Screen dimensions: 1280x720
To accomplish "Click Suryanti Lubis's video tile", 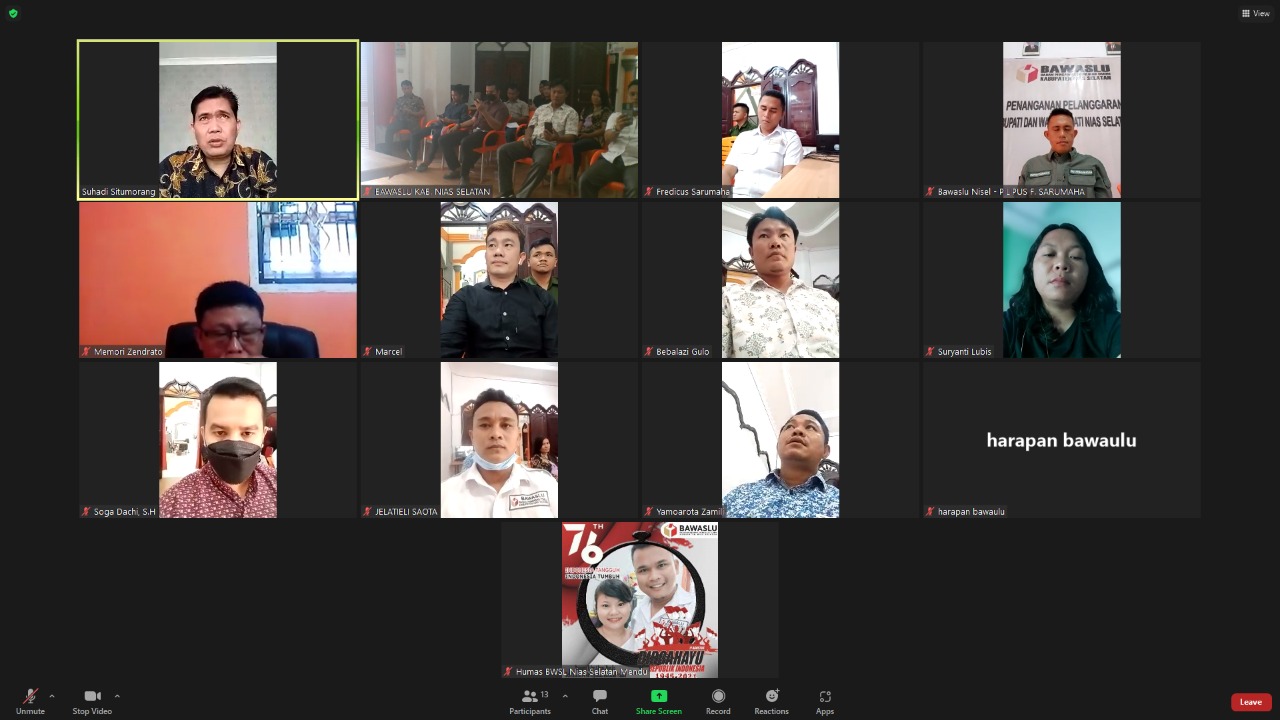I will (x=1061, y=280).
